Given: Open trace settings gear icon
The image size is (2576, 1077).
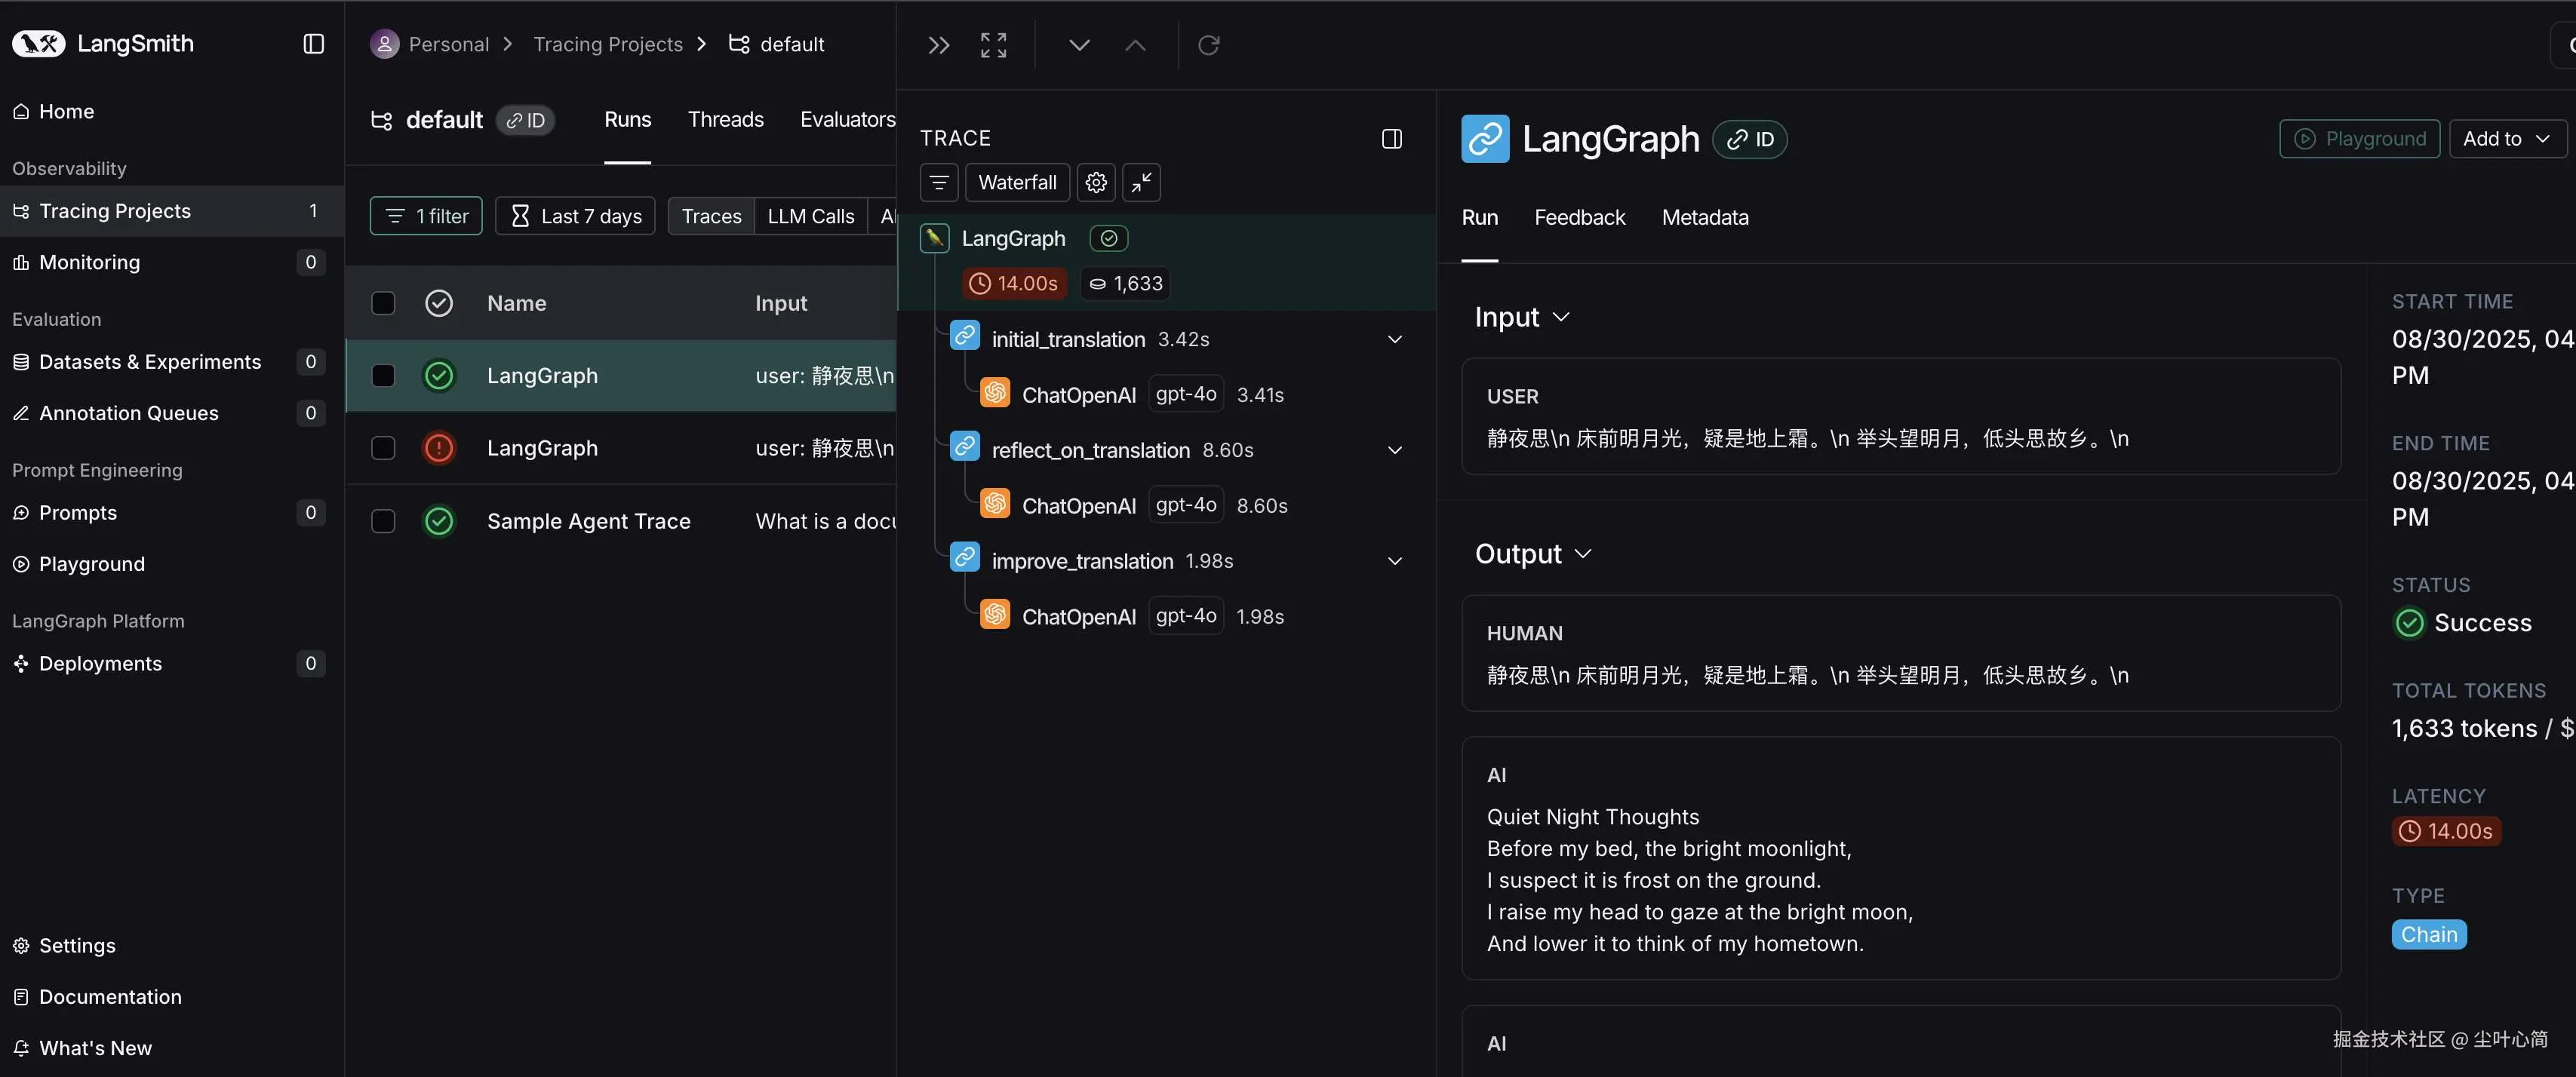Looking at the screenshot, I should coord(1096,183).
